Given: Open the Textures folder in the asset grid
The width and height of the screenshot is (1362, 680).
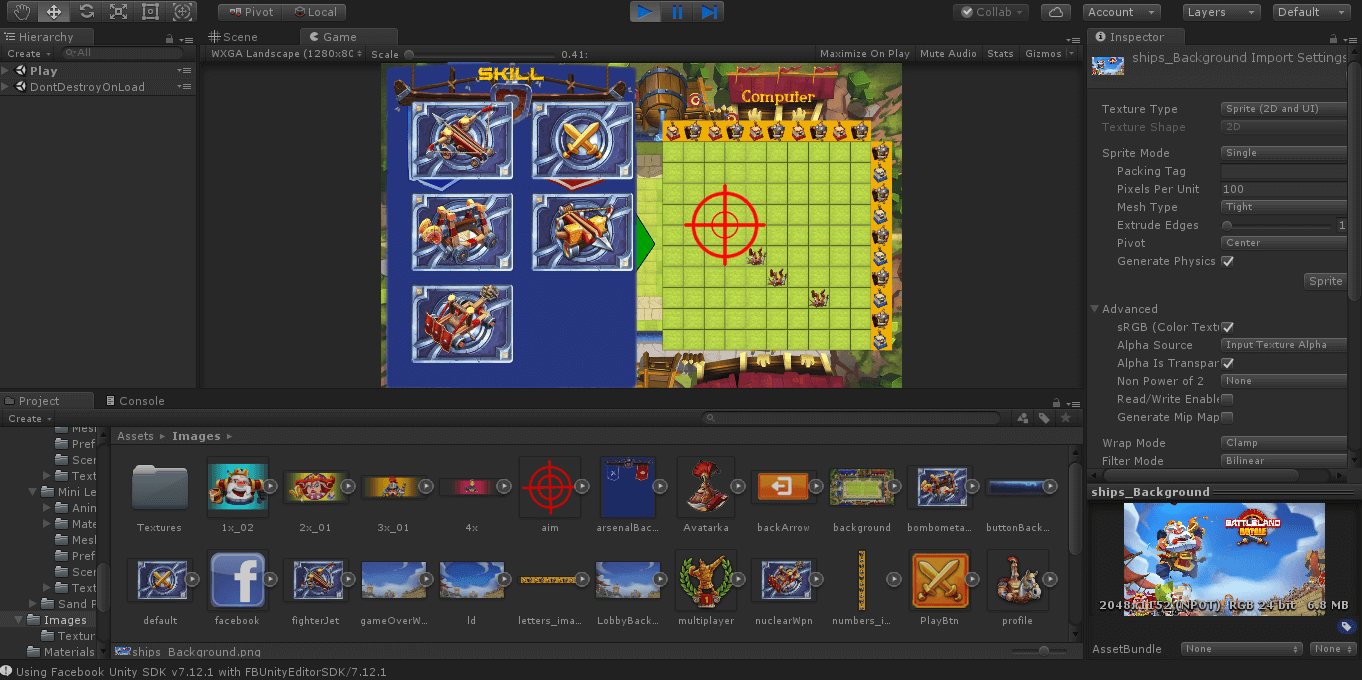Looking at the screenshot, I should (x=160, y=495).
